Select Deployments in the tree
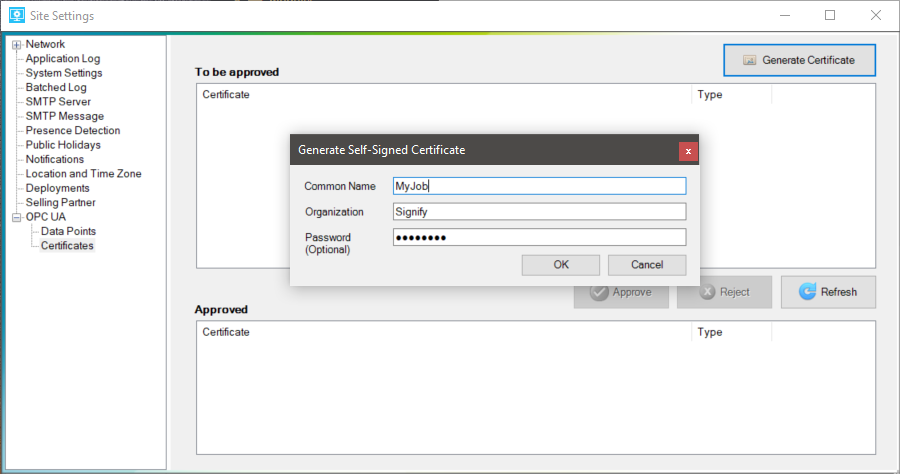The image size is (900, 474). click(57, 188)
